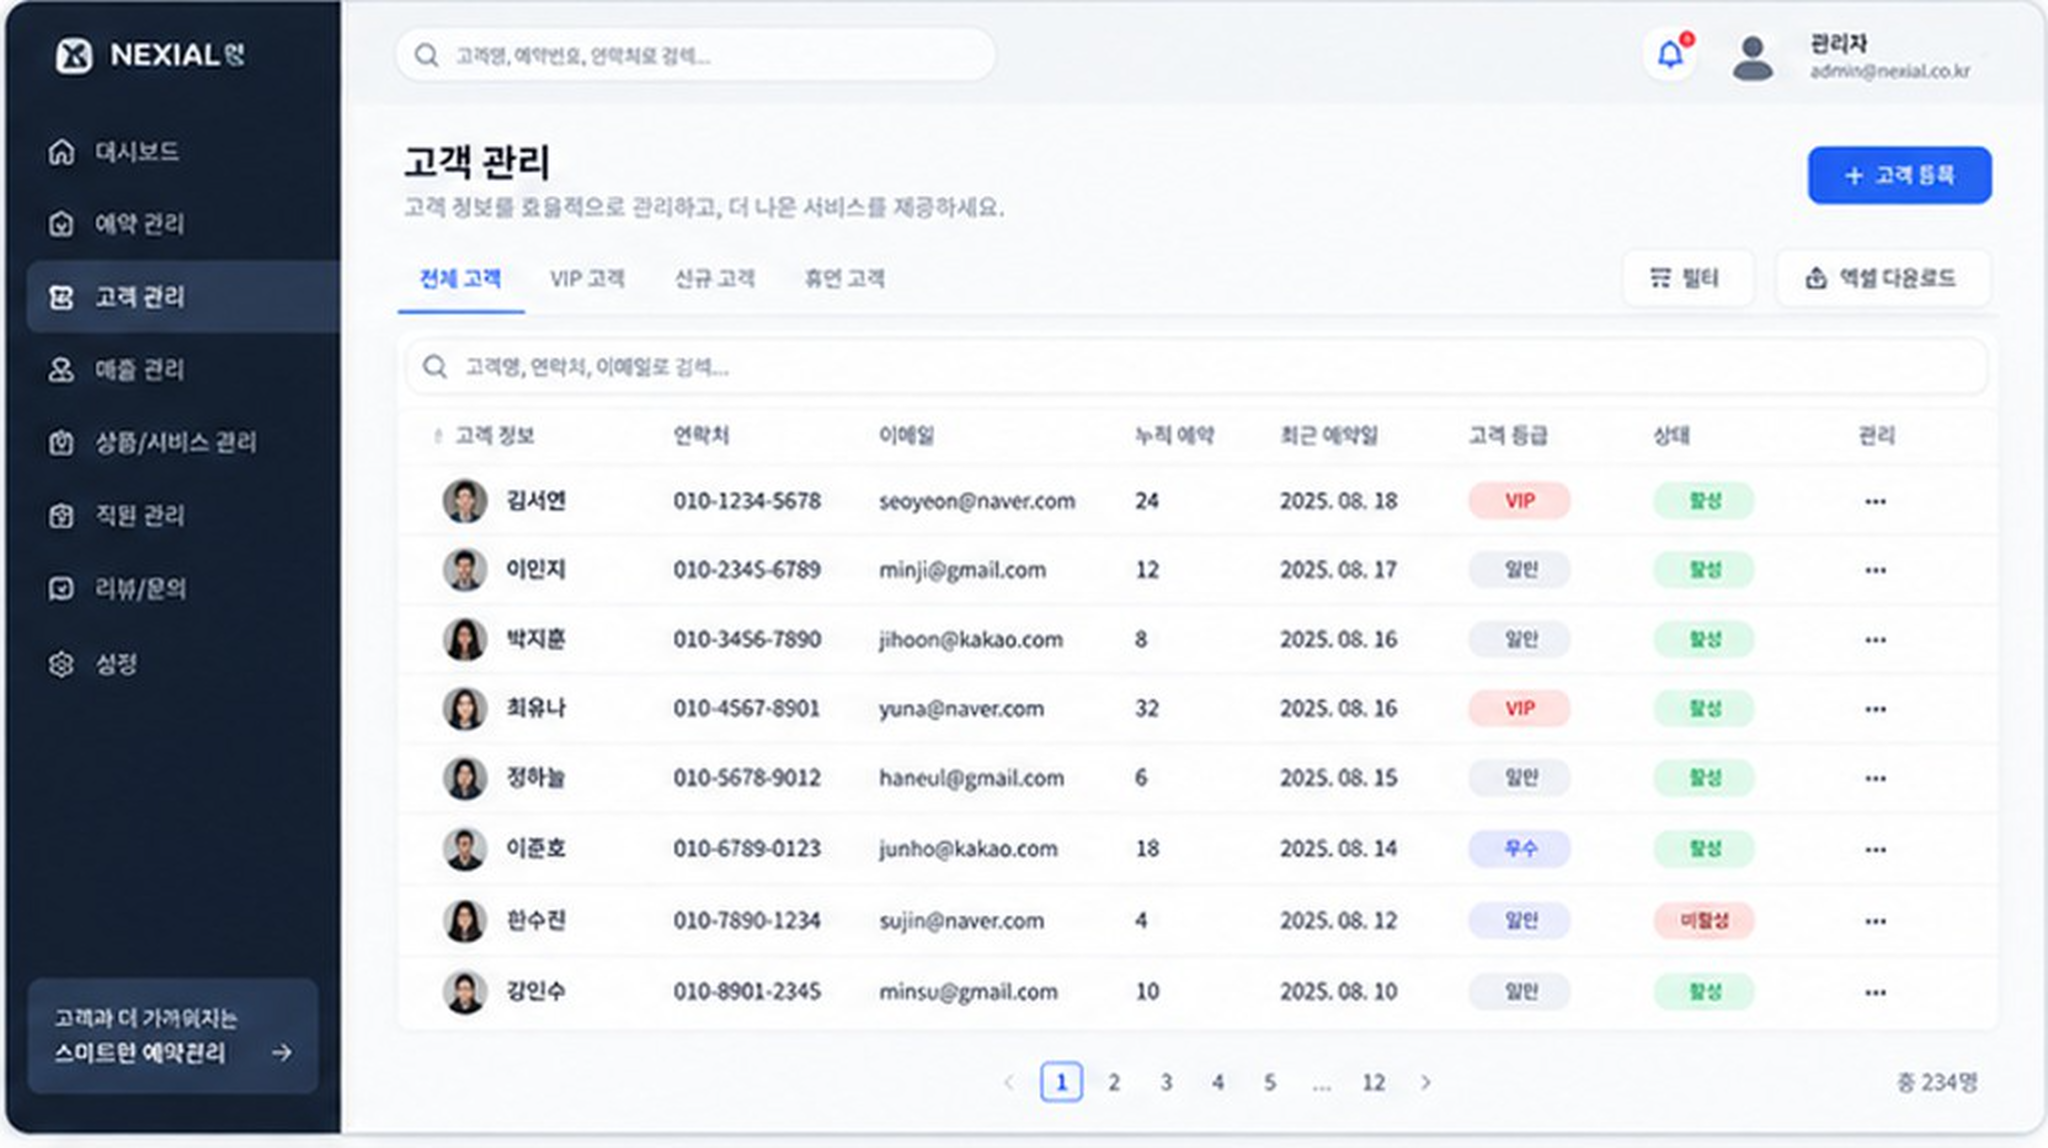Open the 필터 filter button

pos(1687,278)
